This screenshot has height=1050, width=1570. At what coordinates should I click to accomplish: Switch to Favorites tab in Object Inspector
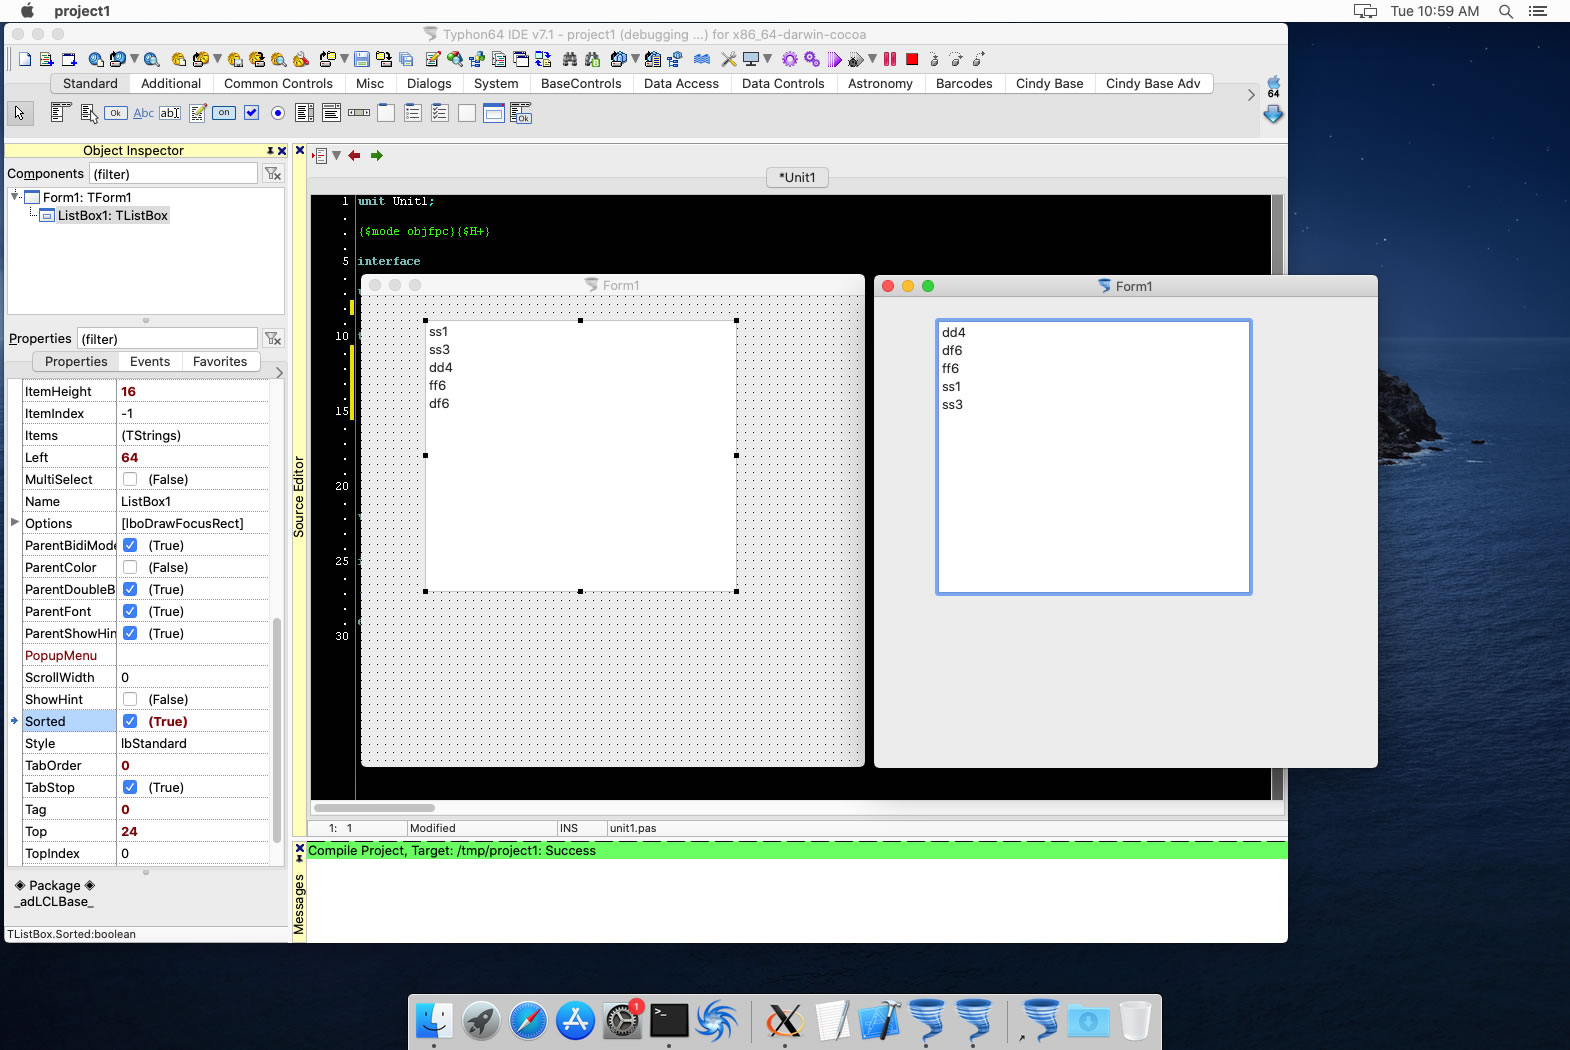pos(220,361)
